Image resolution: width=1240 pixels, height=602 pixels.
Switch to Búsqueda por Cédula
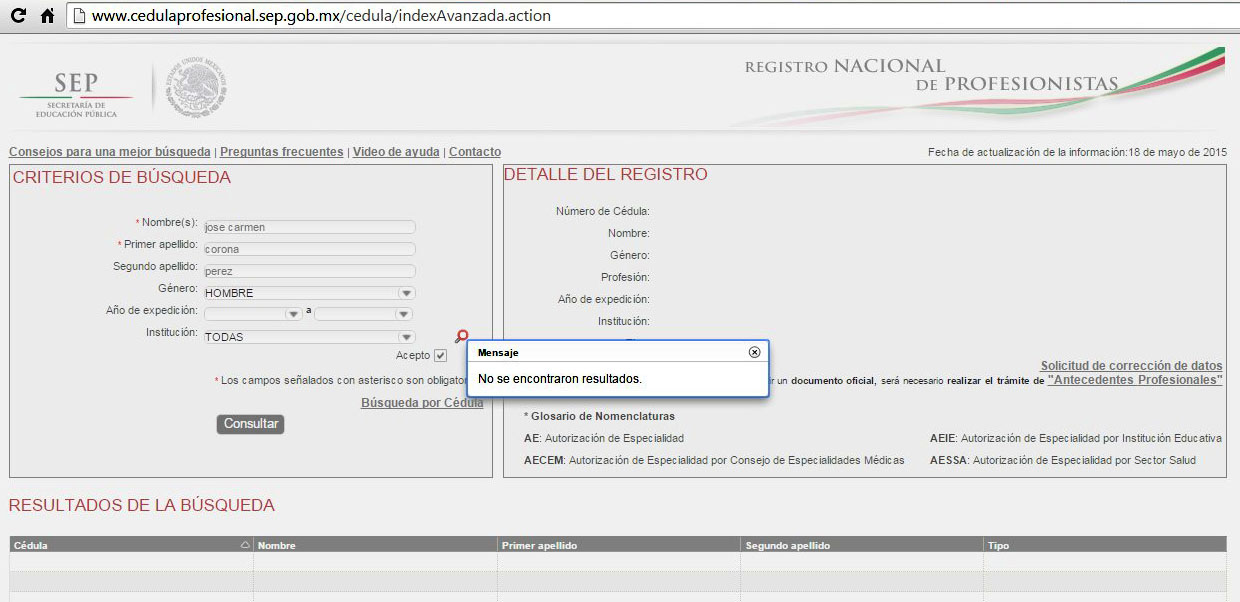coord(421,402)
